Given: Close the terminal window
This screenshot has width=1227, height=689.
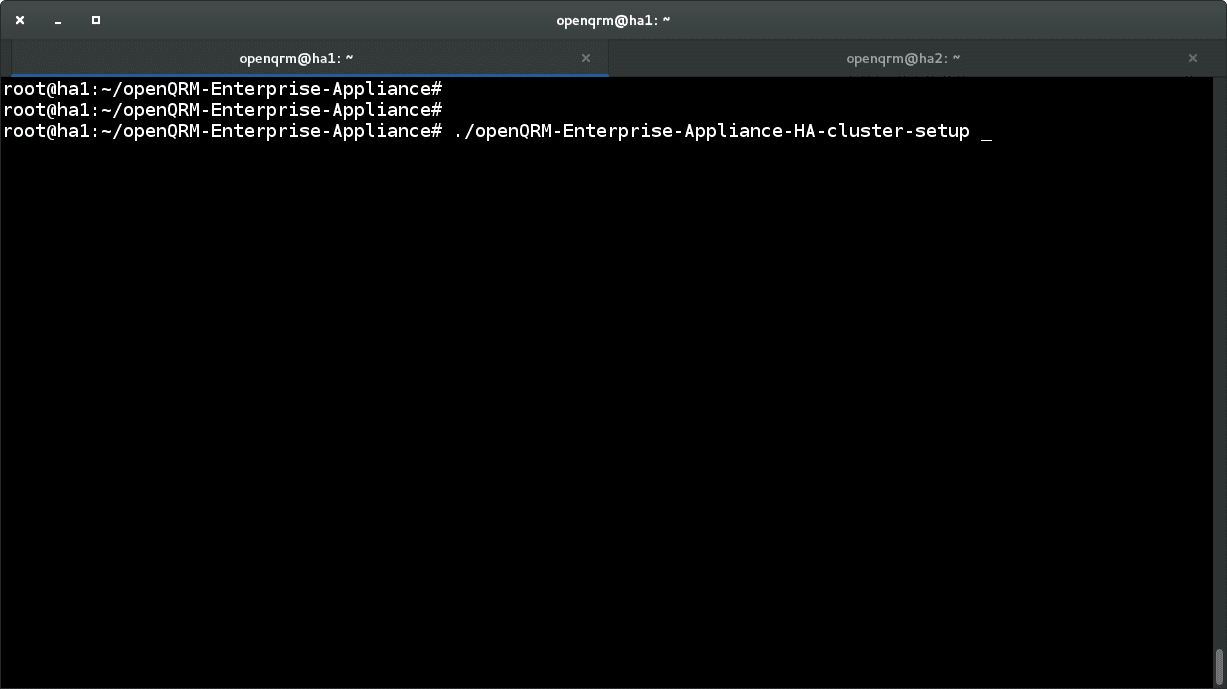Looking at the screenshot, I should (20, 20).
